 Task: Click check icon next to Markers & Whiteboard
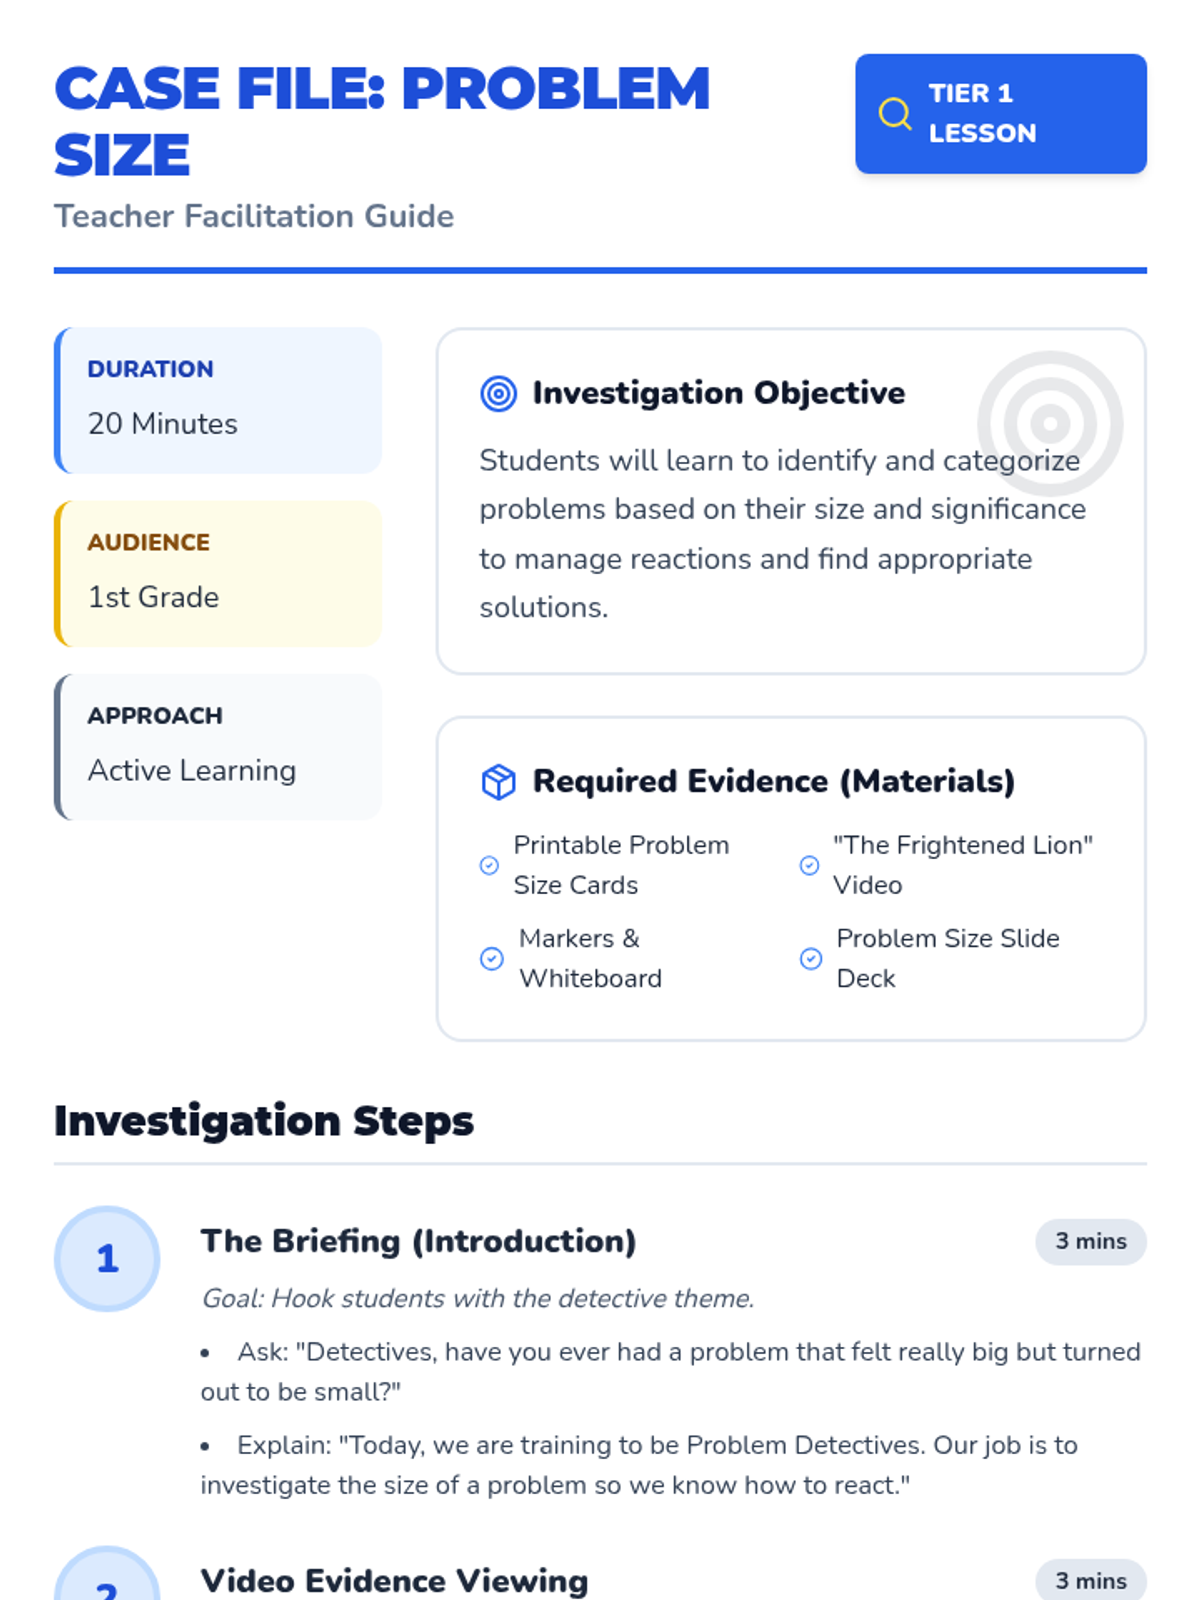click(x=492, y=959)
